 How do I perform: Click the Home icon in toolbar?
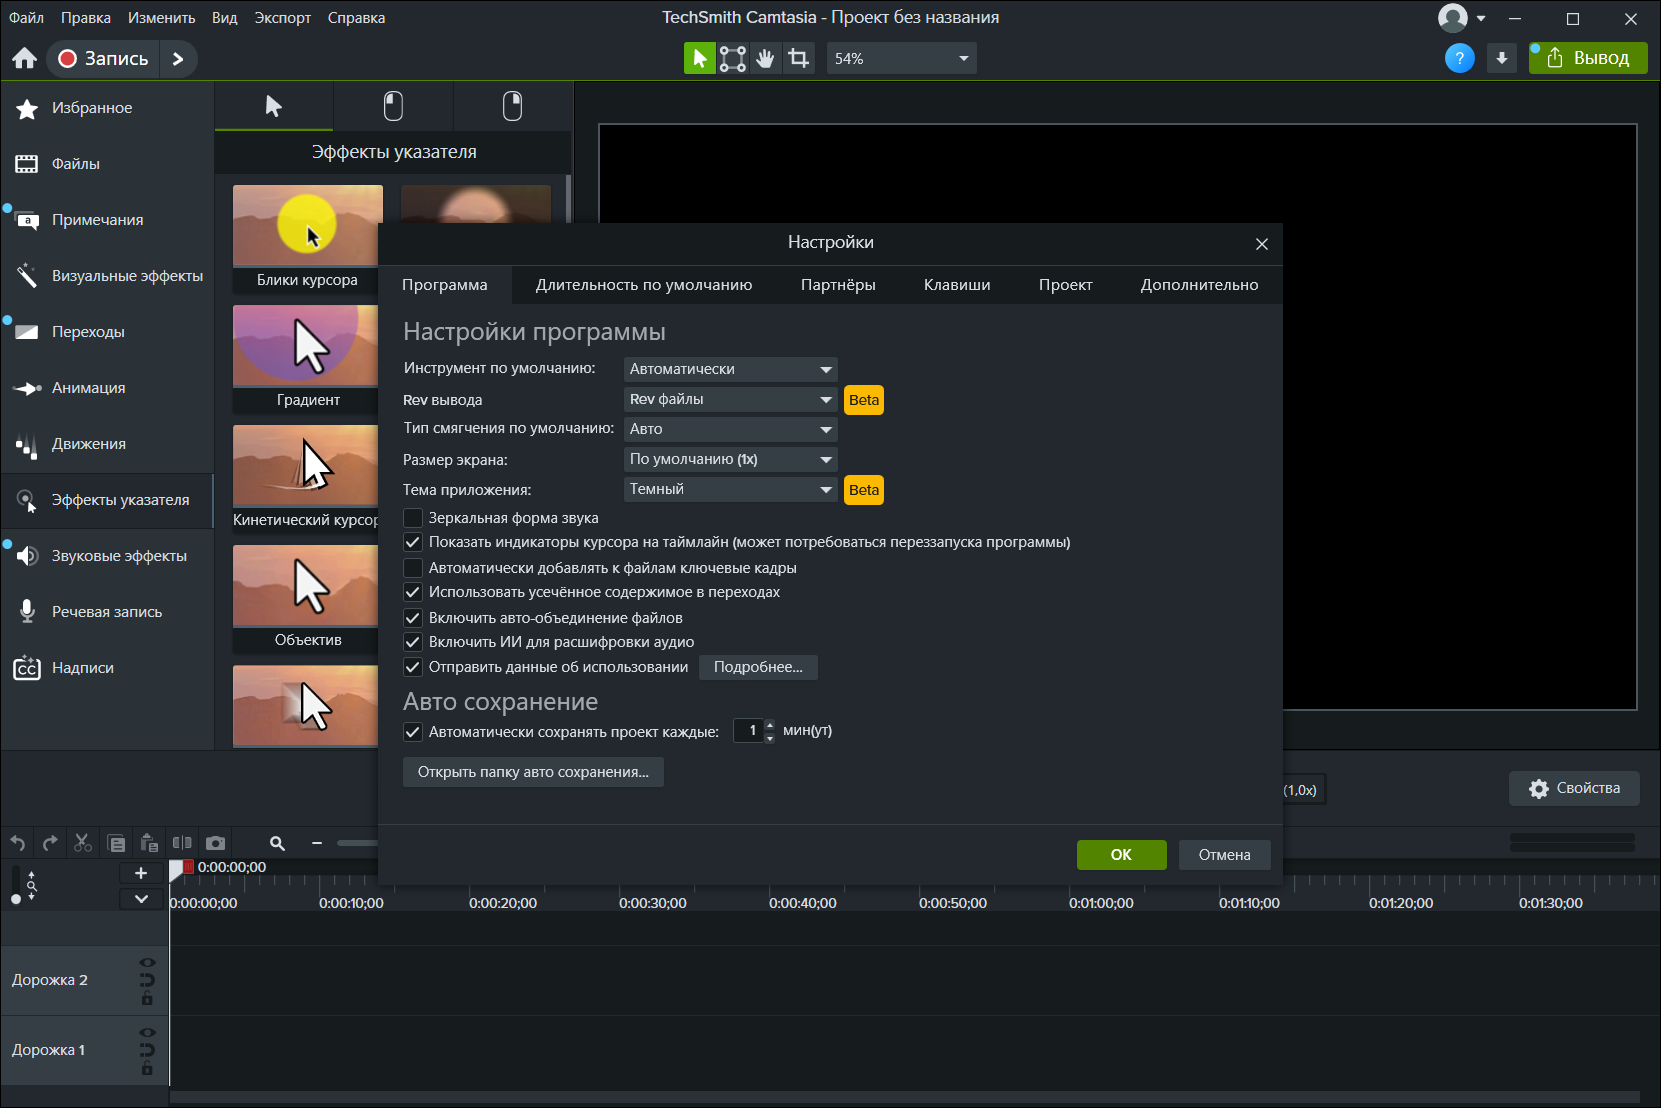(x=25, y=58)
